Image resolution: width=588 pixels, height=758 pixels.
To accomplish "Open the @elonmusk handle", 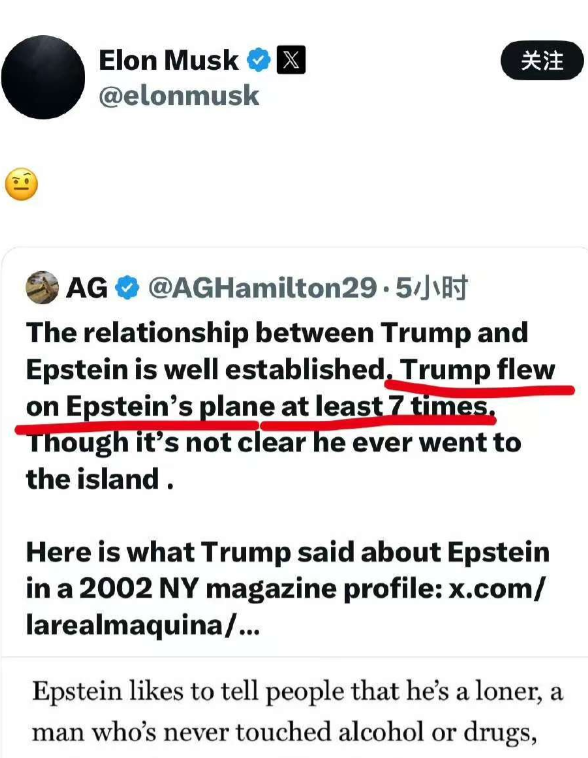I will (179, 95).
